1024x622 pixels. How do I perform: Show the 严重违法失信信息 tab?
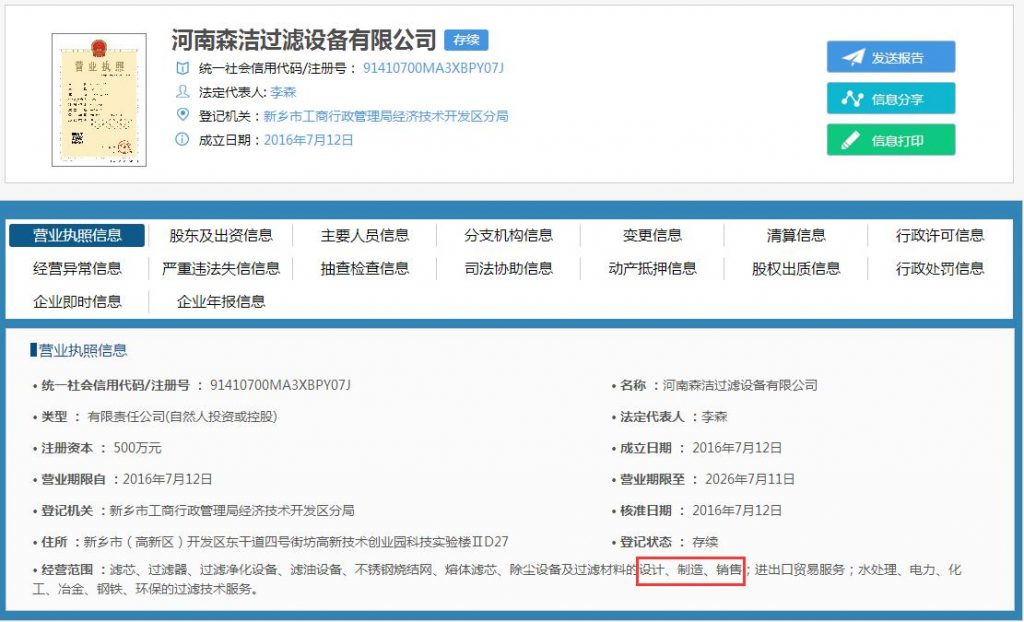(x=221, y=269)
